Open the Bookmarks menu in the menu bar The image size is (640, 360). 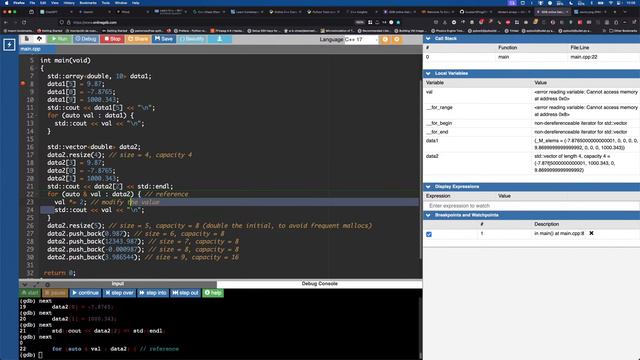[88, 2]
